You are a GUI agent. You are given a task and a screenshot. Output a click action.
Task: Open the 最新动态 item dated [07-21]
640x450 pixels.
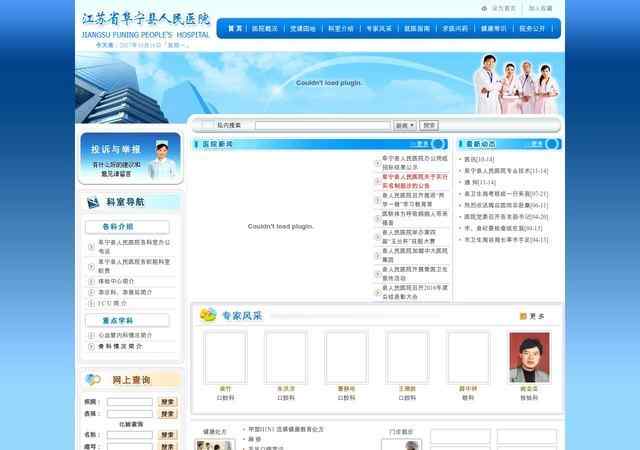pyautogui.click(x=506, y=194)
